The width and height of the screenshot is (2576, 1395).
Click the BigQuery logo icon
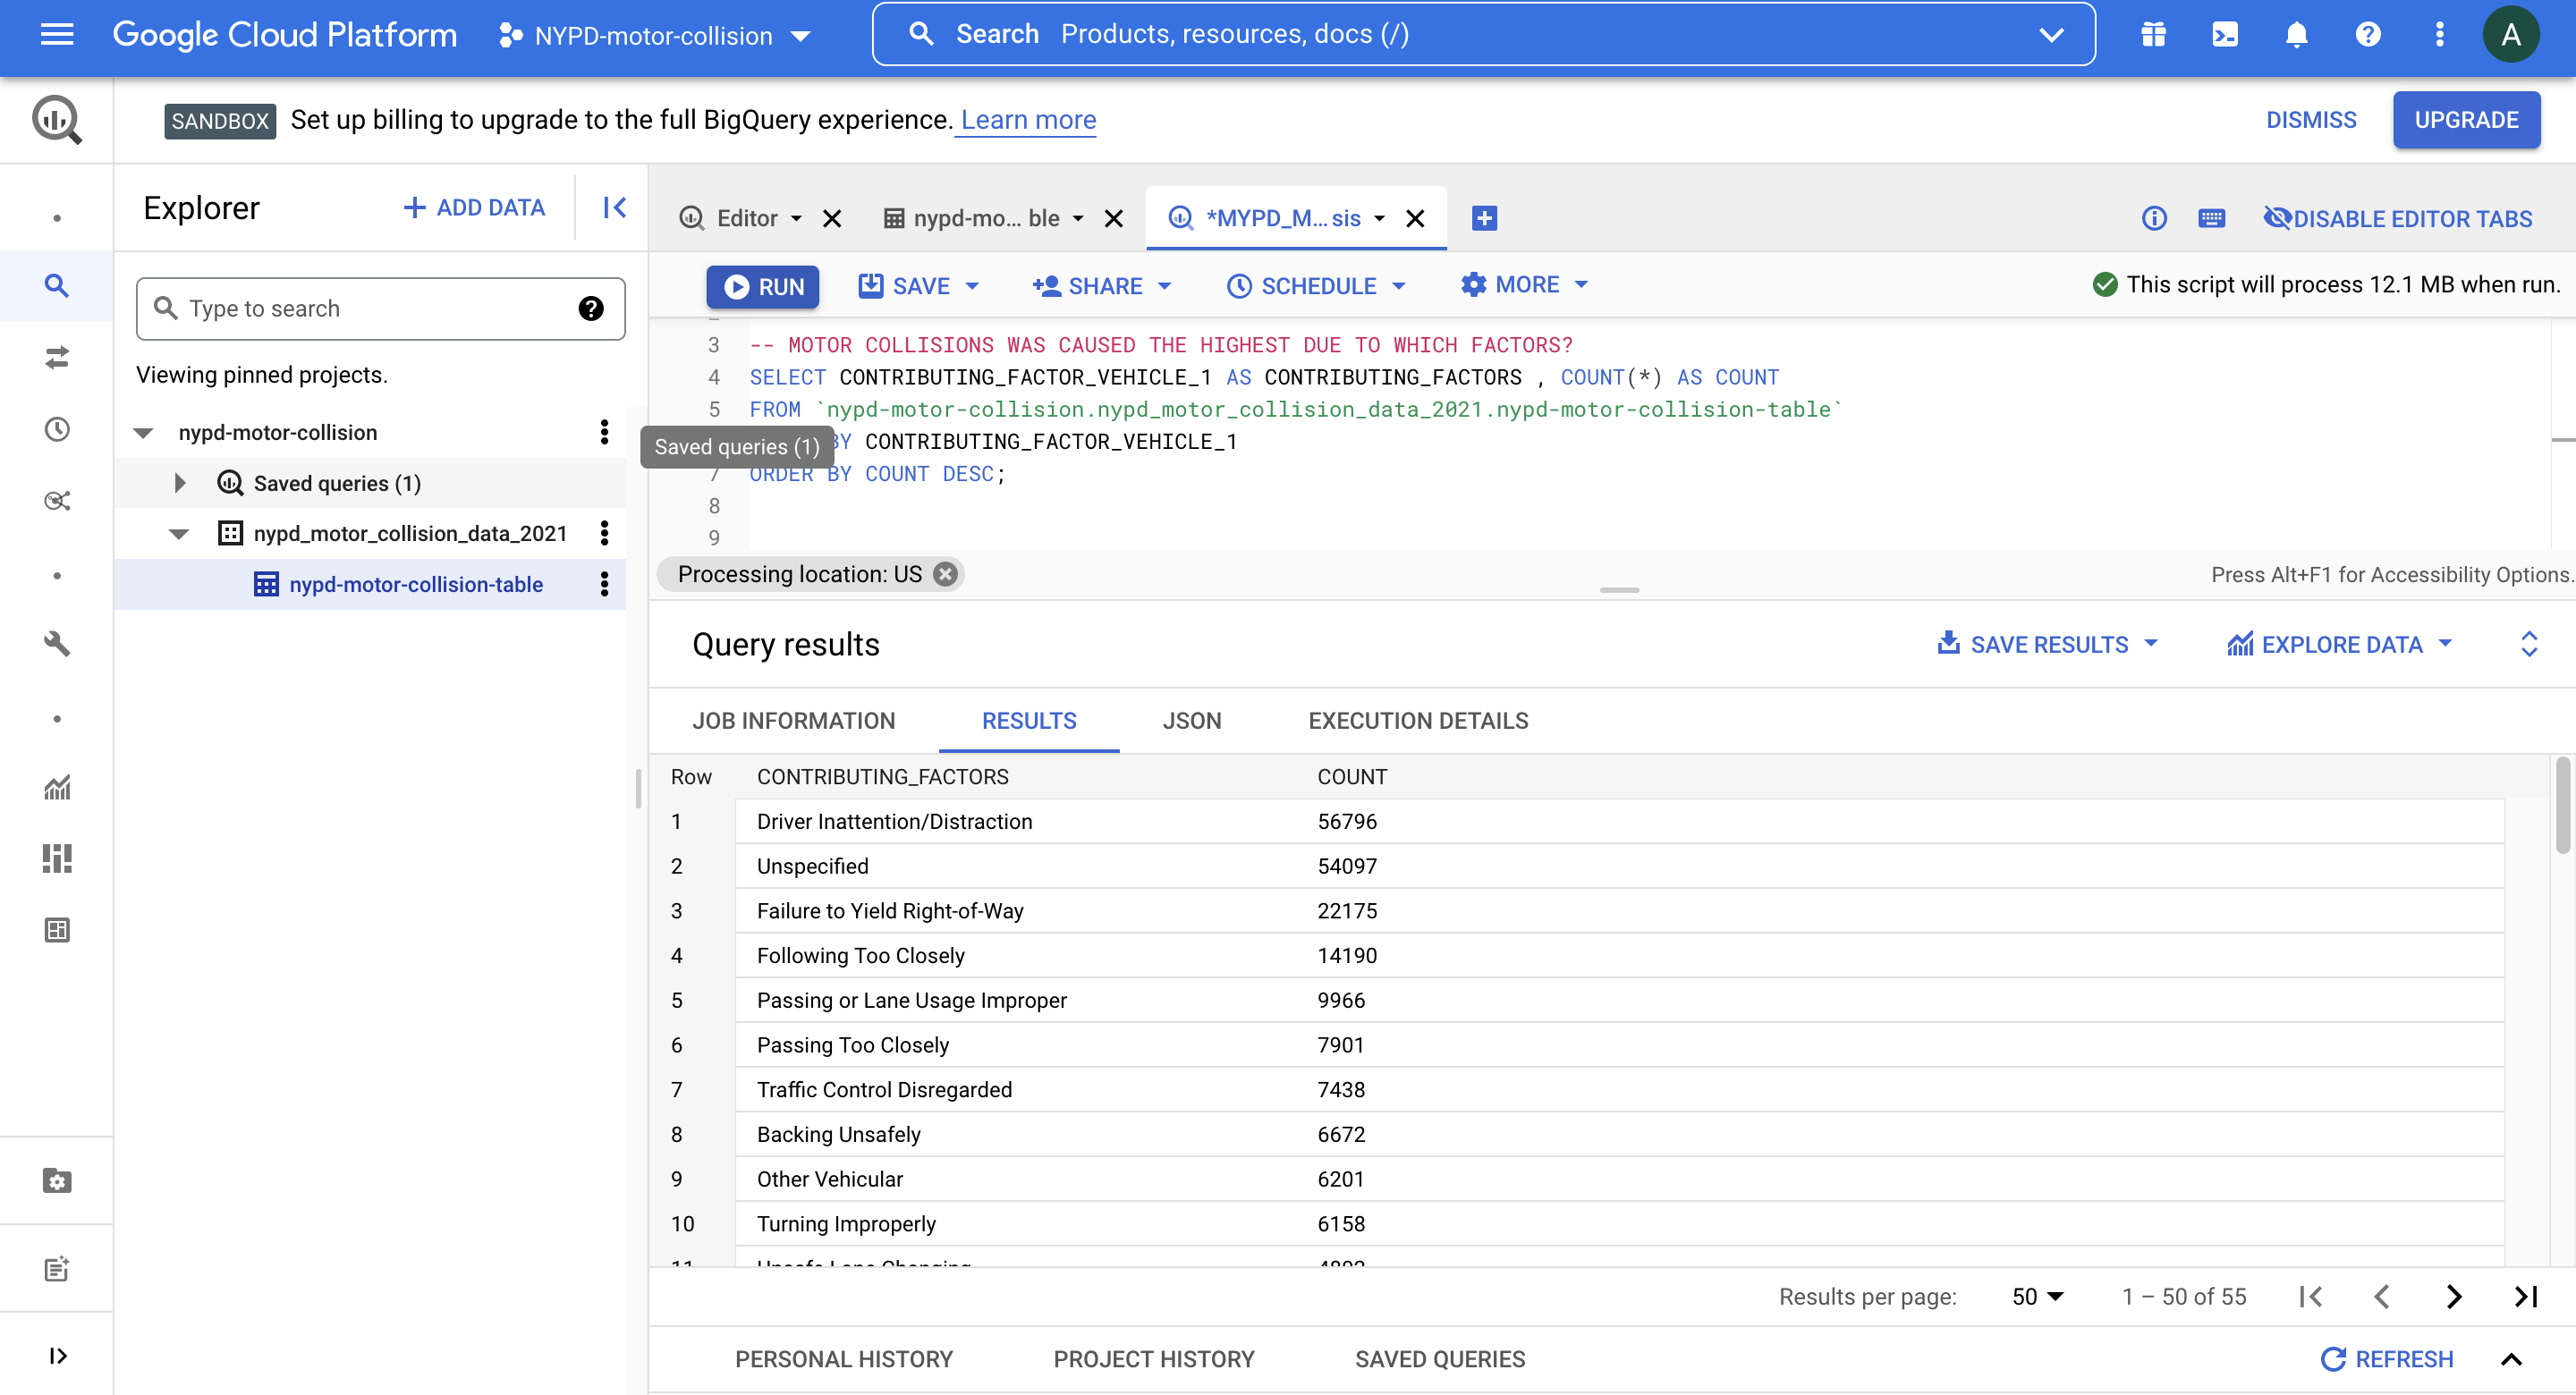57,120
